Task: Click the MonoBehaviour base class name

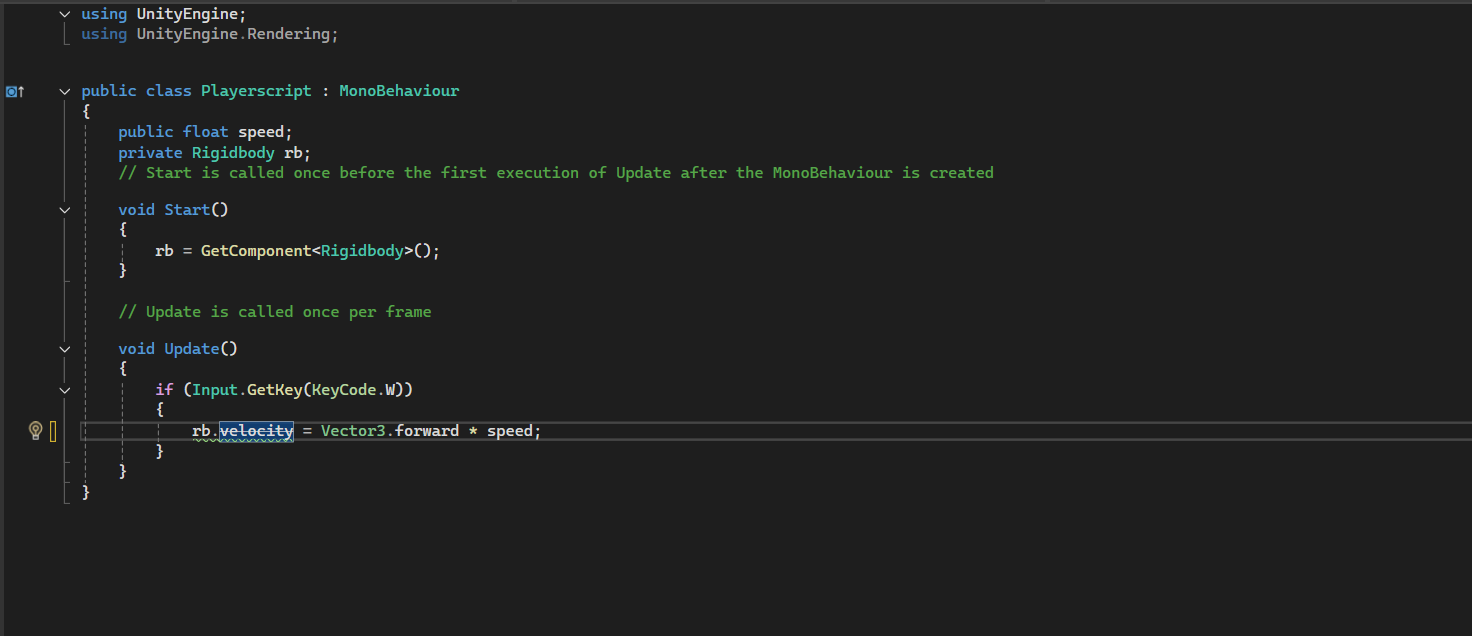Action: [x=399, y=91]
